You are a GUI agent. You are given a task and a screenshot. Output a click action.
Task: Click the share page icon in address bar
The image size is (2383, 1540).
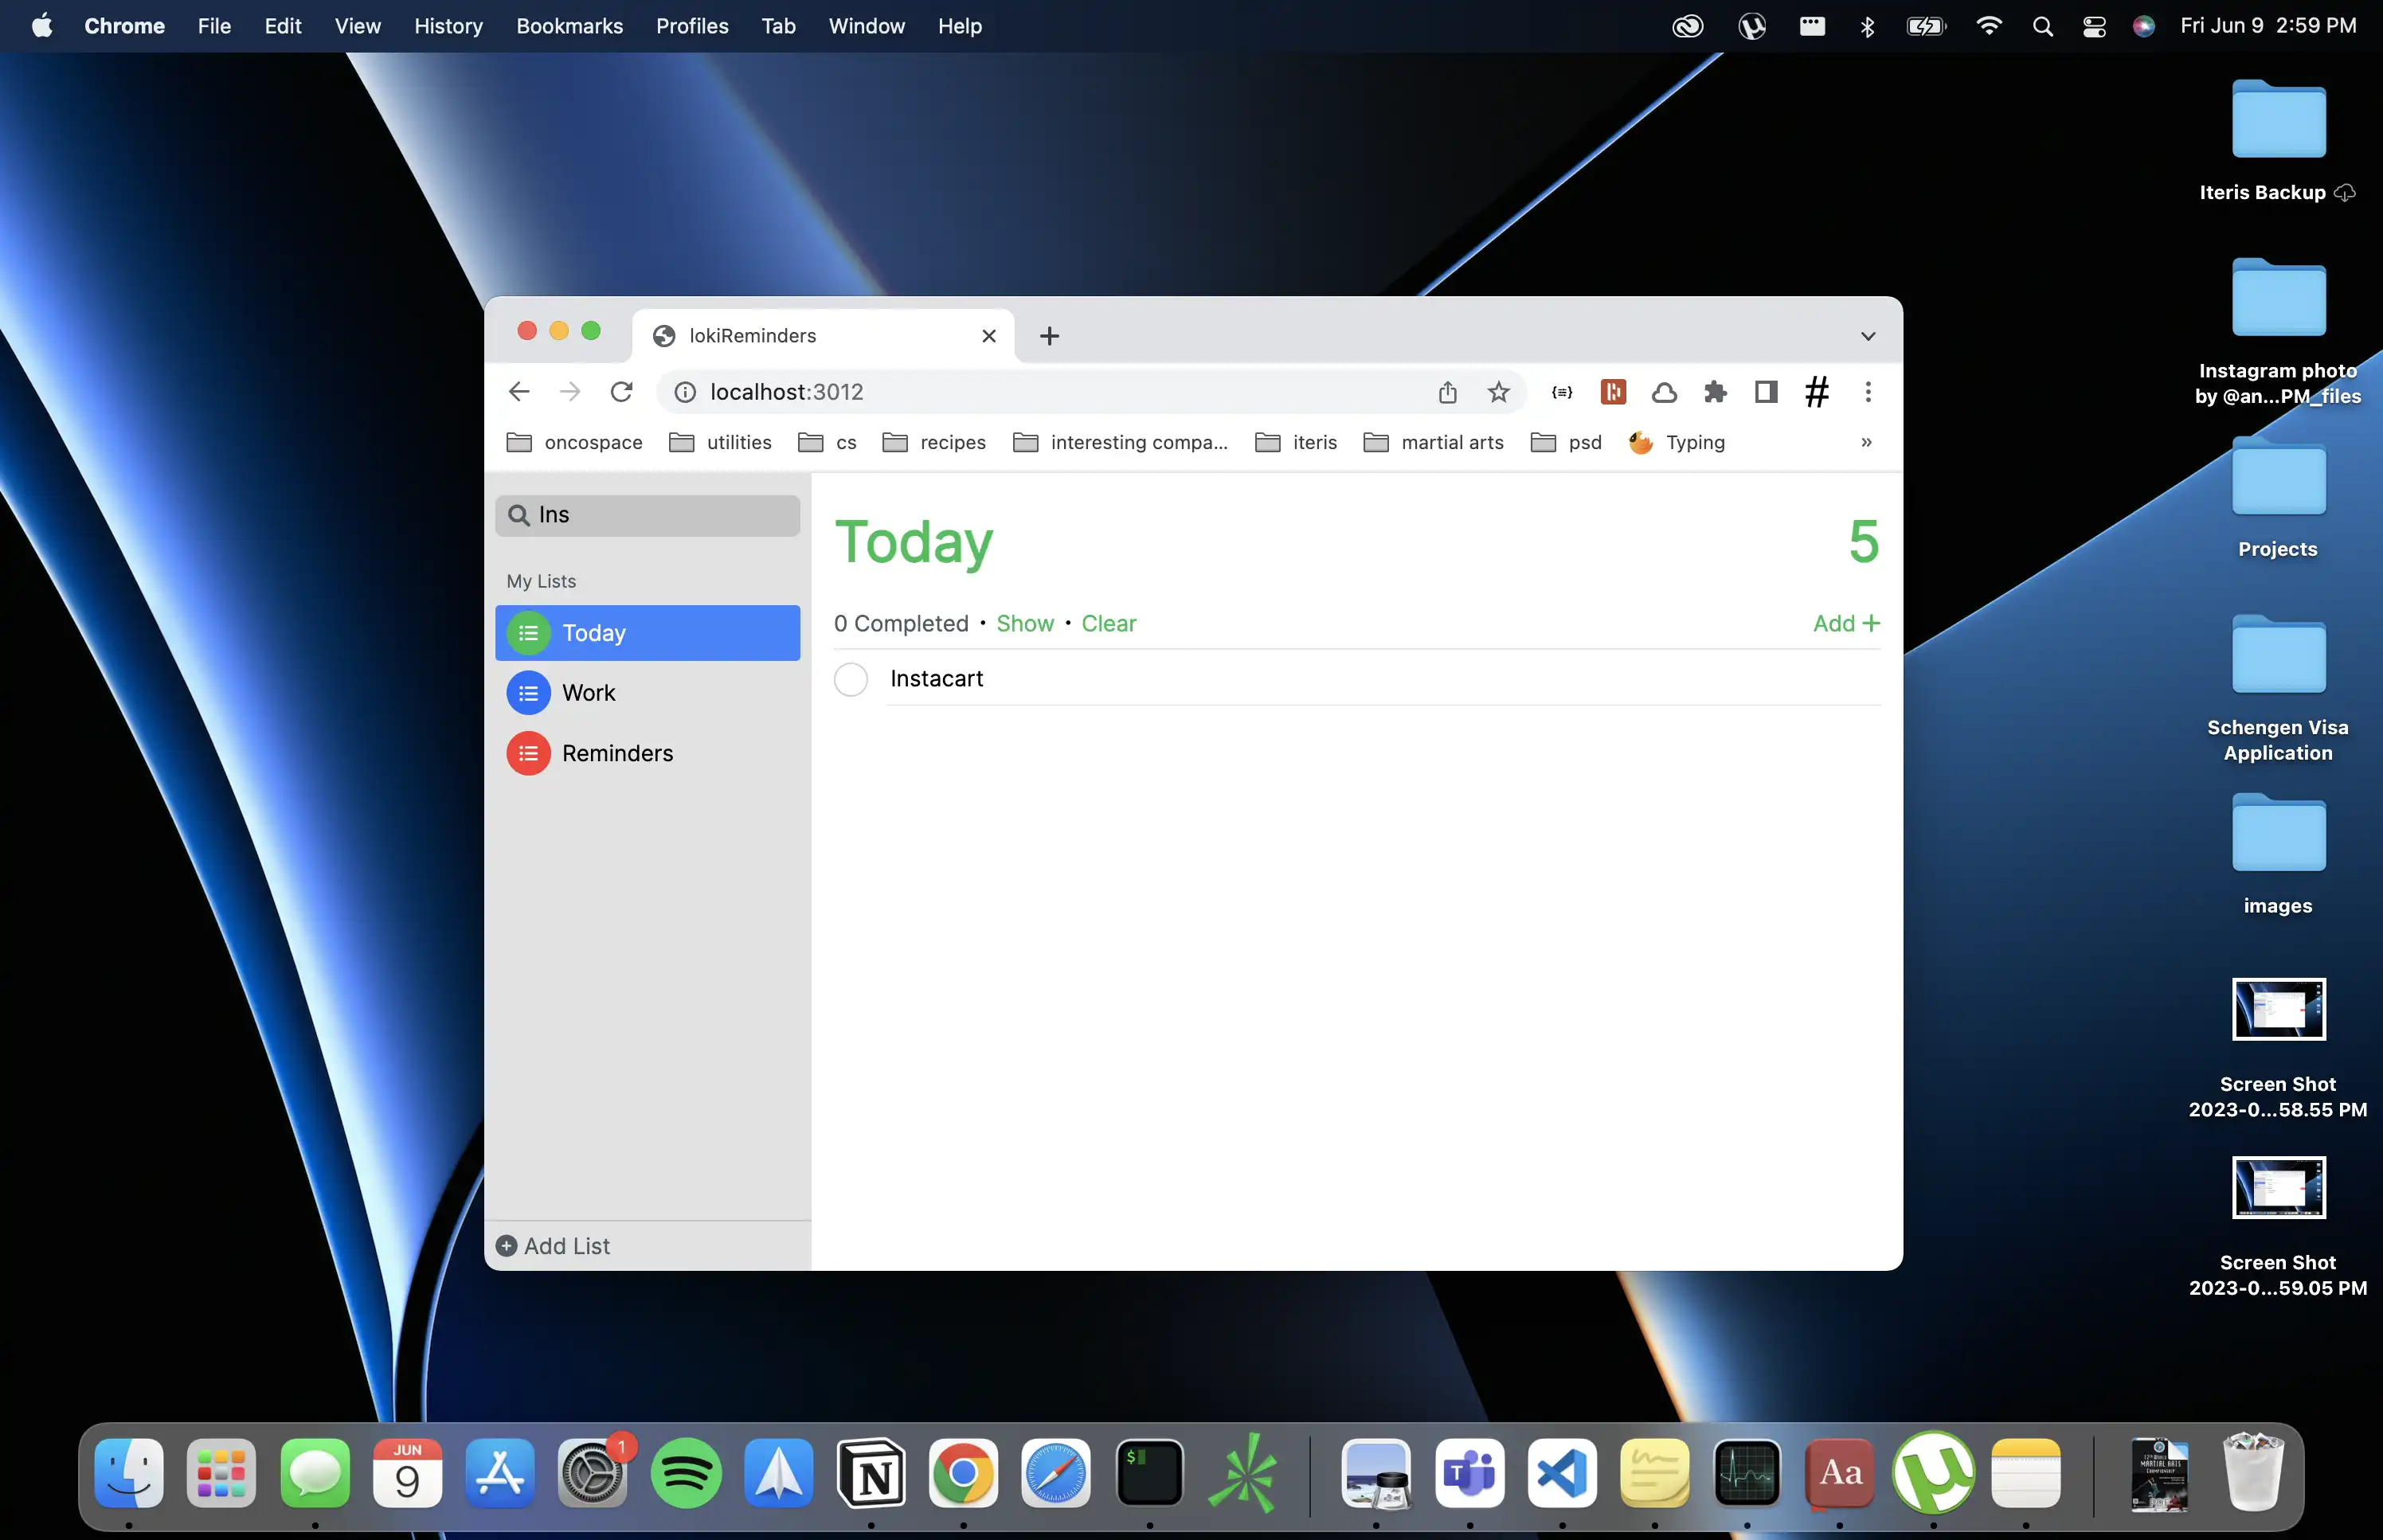[1447, 392]
